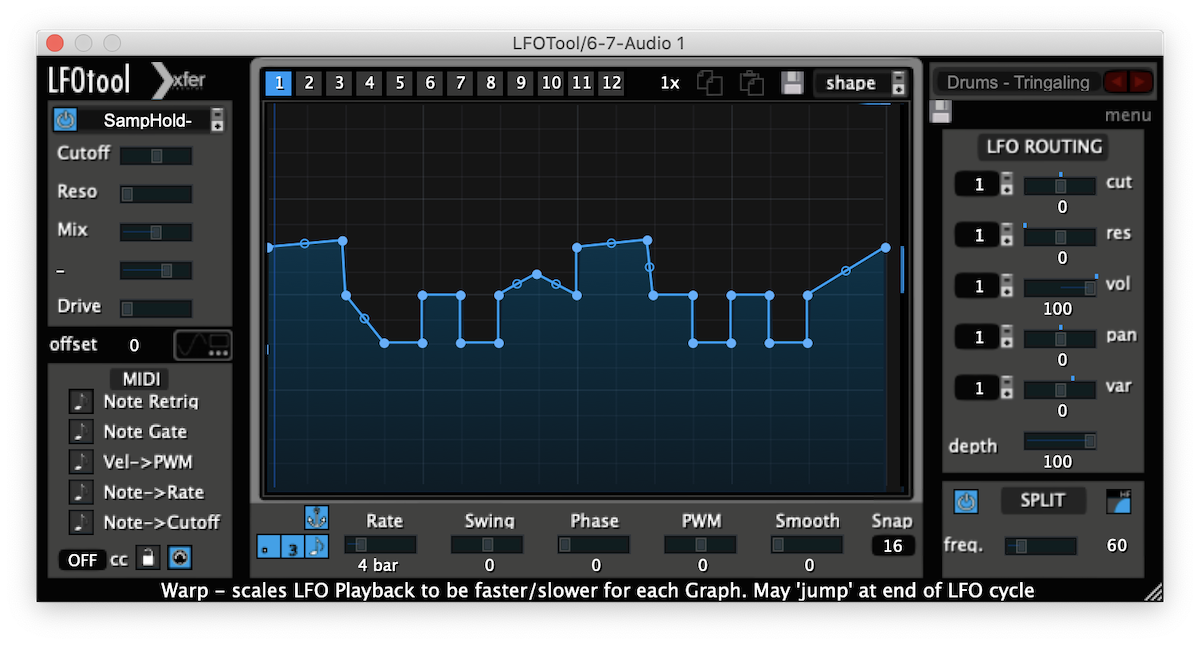Viewport: 1200px width, 645px height.
Task: Toggle the Vel->PWM music note button
Action: (81, 461)
